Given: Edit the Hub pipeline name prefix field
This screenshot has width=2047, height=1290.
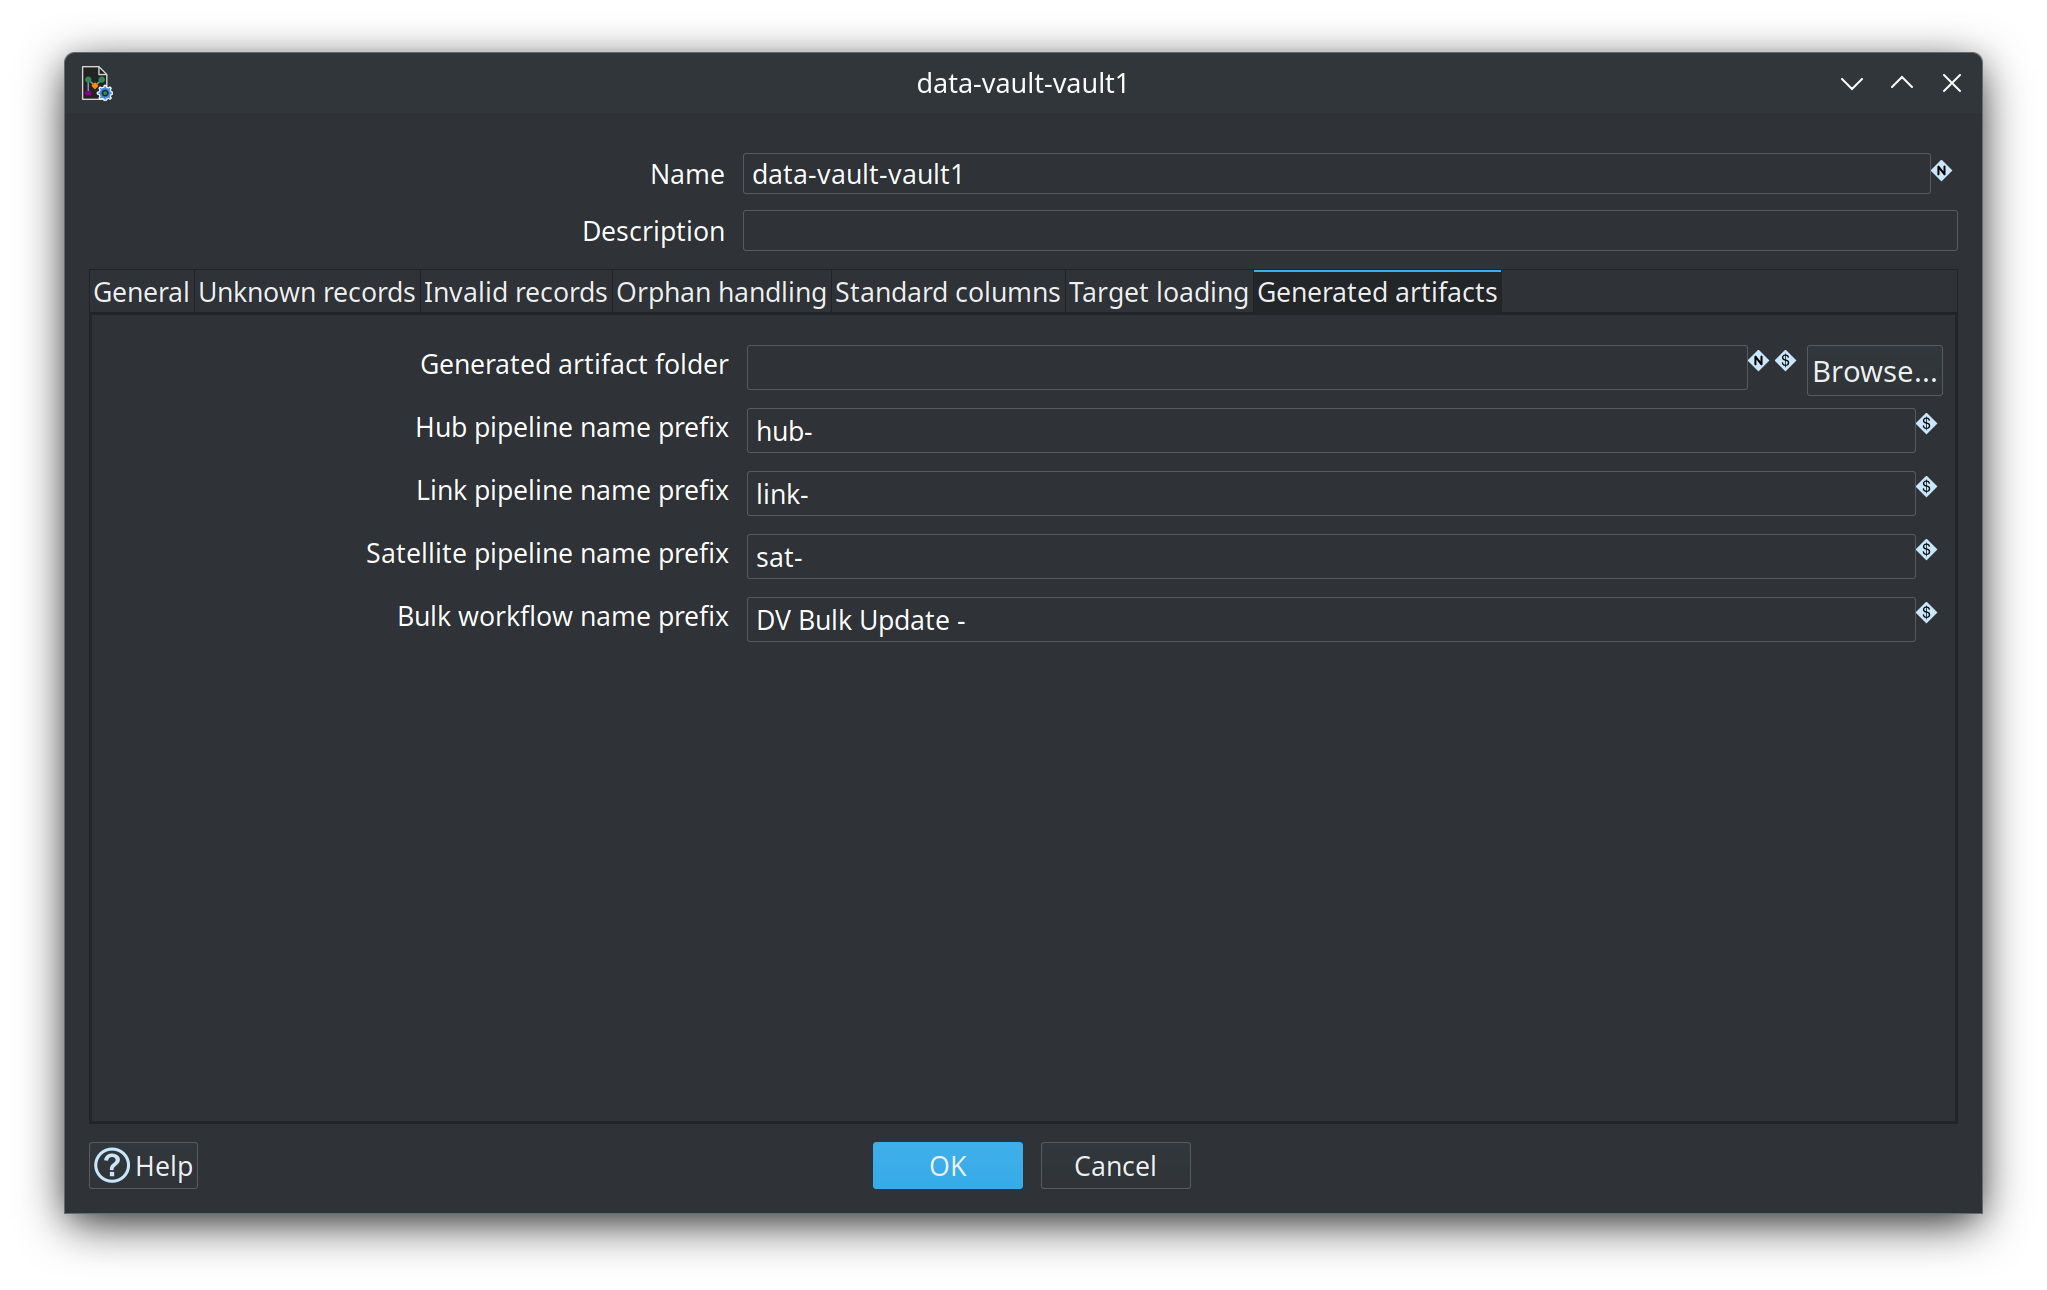Looking at the screenshot, I should [1331, 431].
